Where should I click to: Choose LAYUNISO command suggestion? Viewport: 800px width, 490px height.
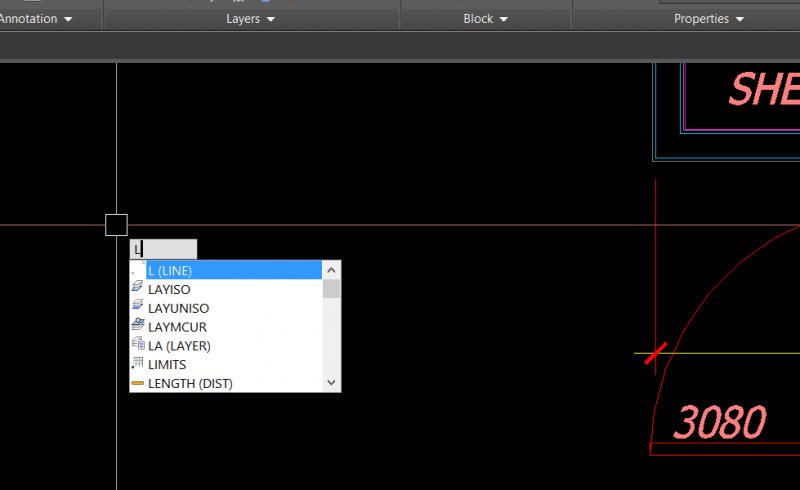pos(226,308)
